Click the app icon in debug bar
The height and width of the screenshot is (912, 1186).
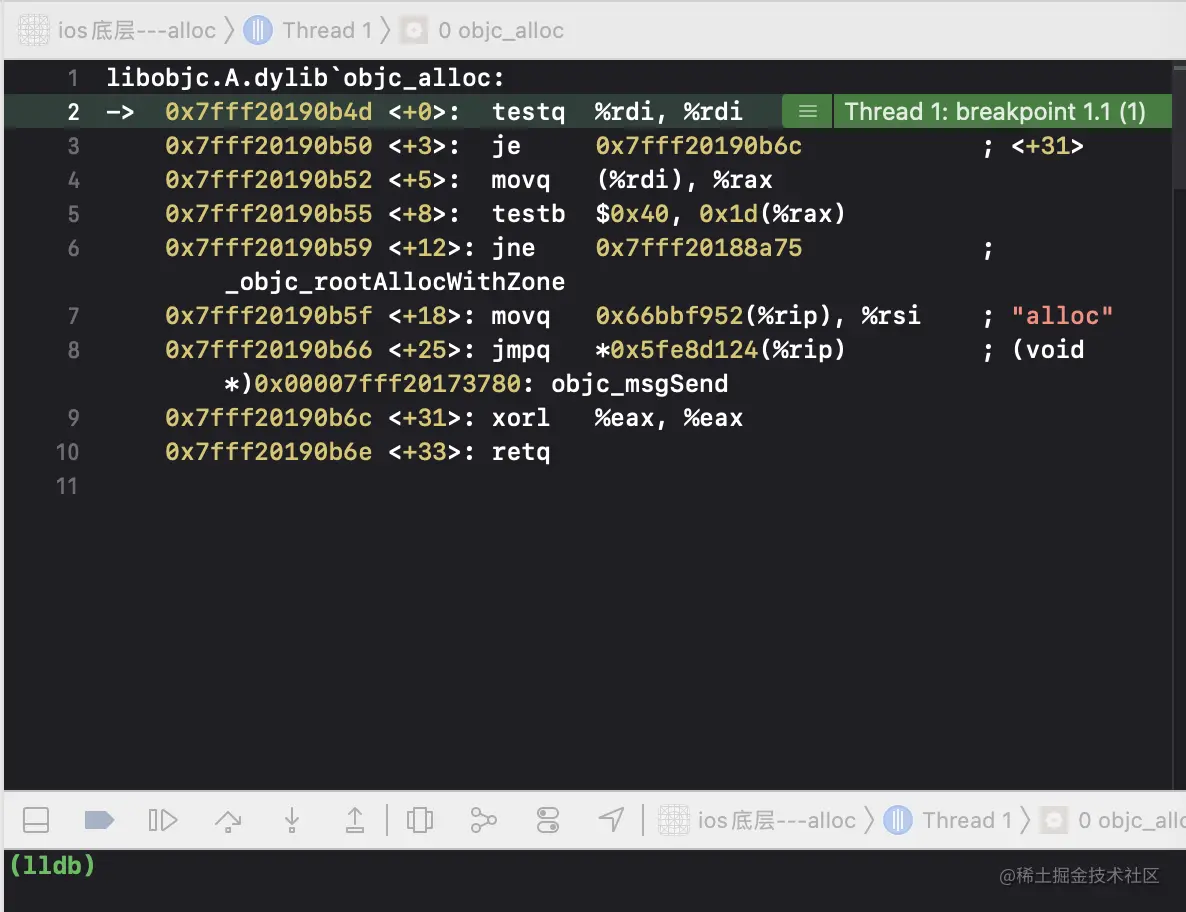(674, 820)
